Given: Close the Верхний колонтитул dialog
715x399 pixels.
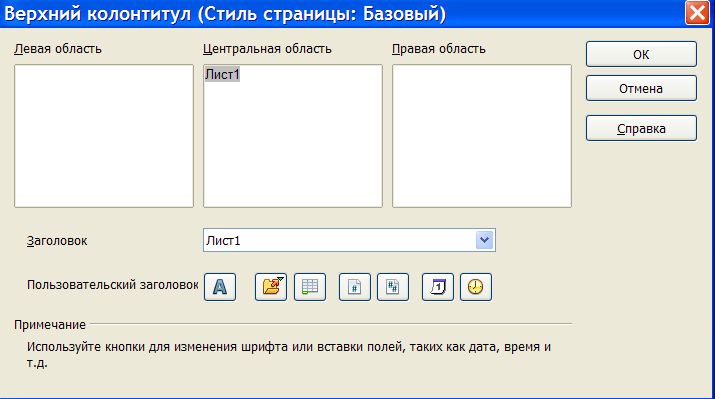Looking at the screenshot, I should coord(697,13).
